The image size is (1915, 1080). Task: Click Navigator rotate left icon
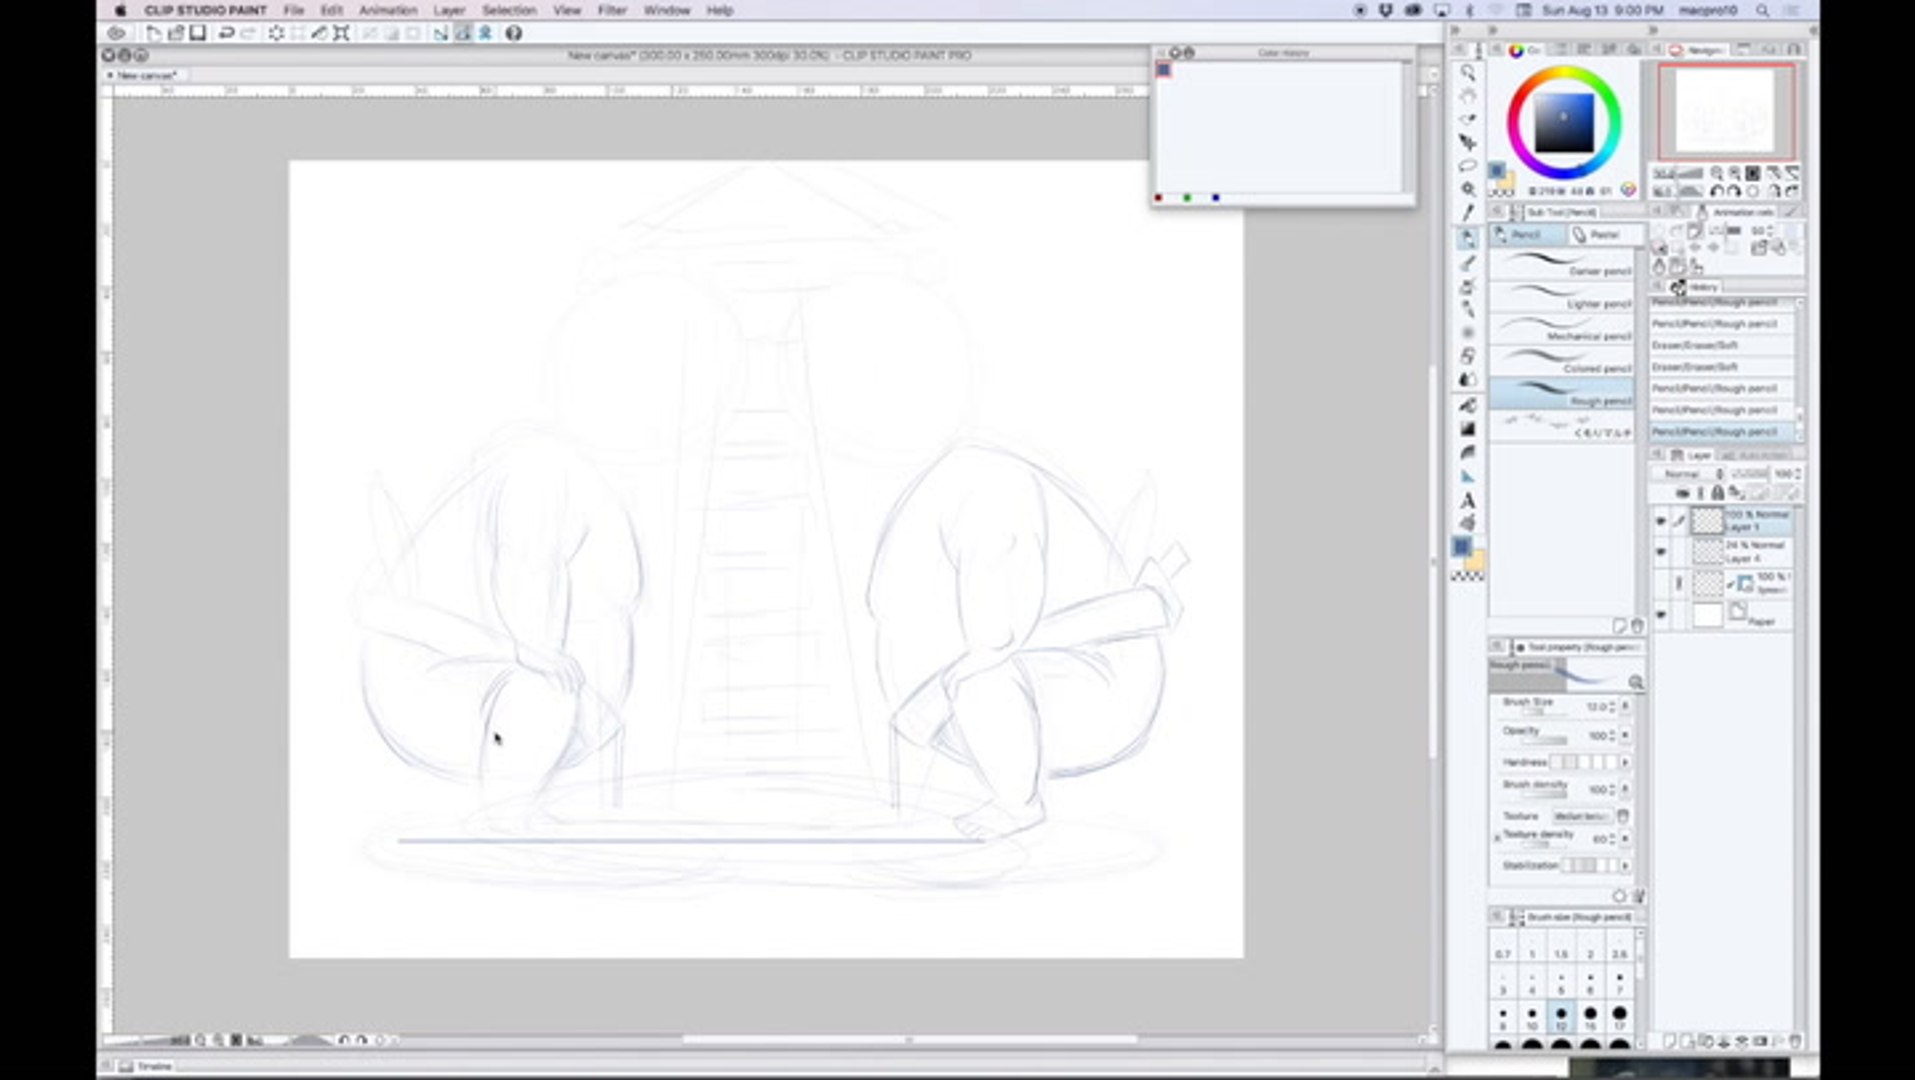1716,191
